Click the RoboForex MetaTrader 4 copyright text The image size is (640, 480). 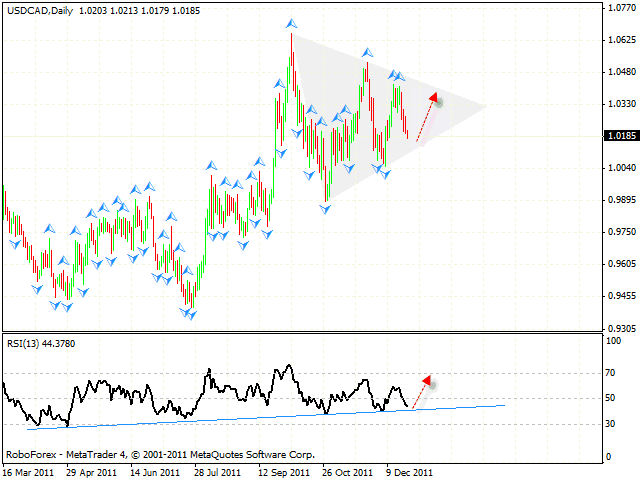(160, 454)
